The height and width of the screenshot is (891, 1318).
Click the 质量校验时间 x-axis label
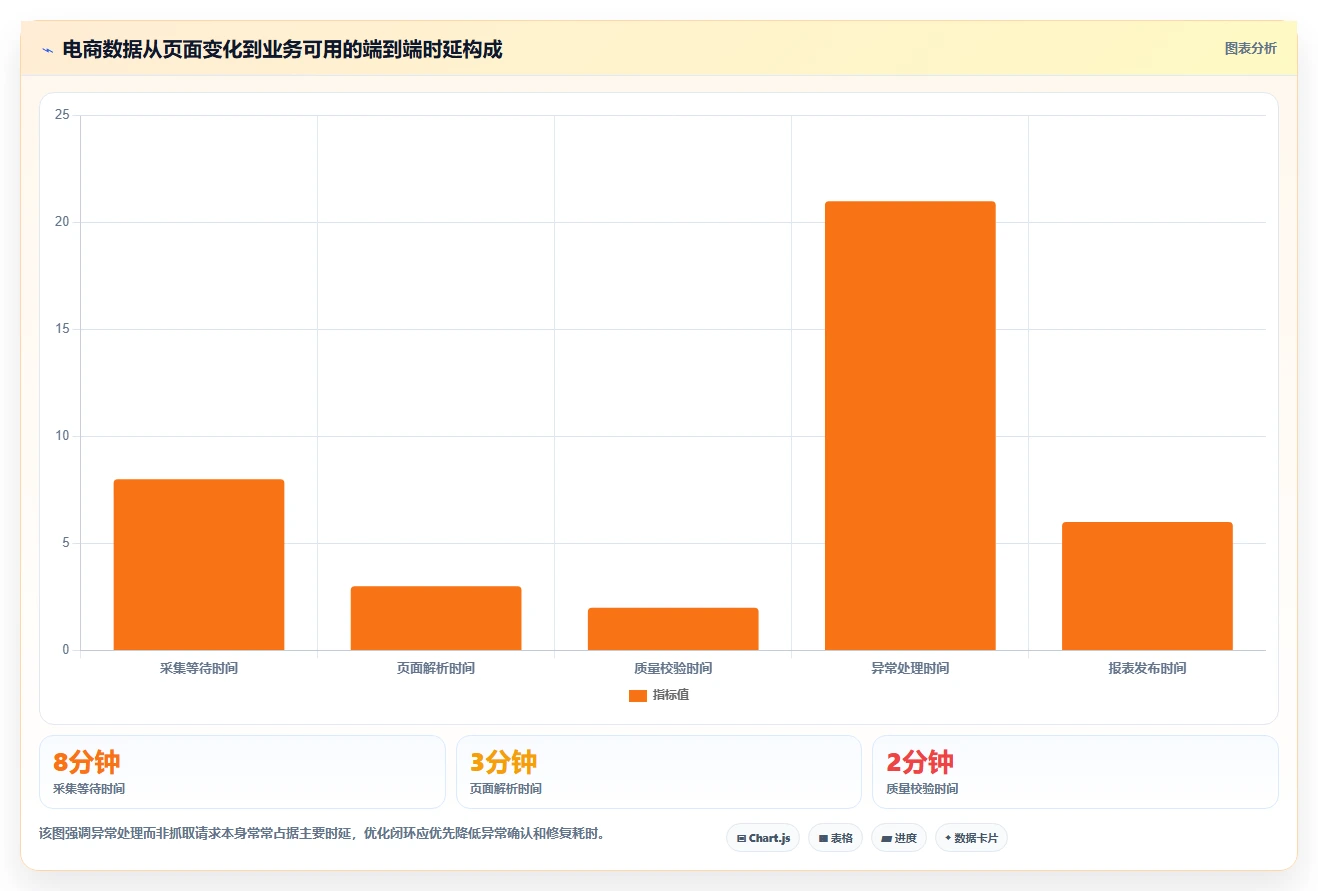[x=673, y=668]
